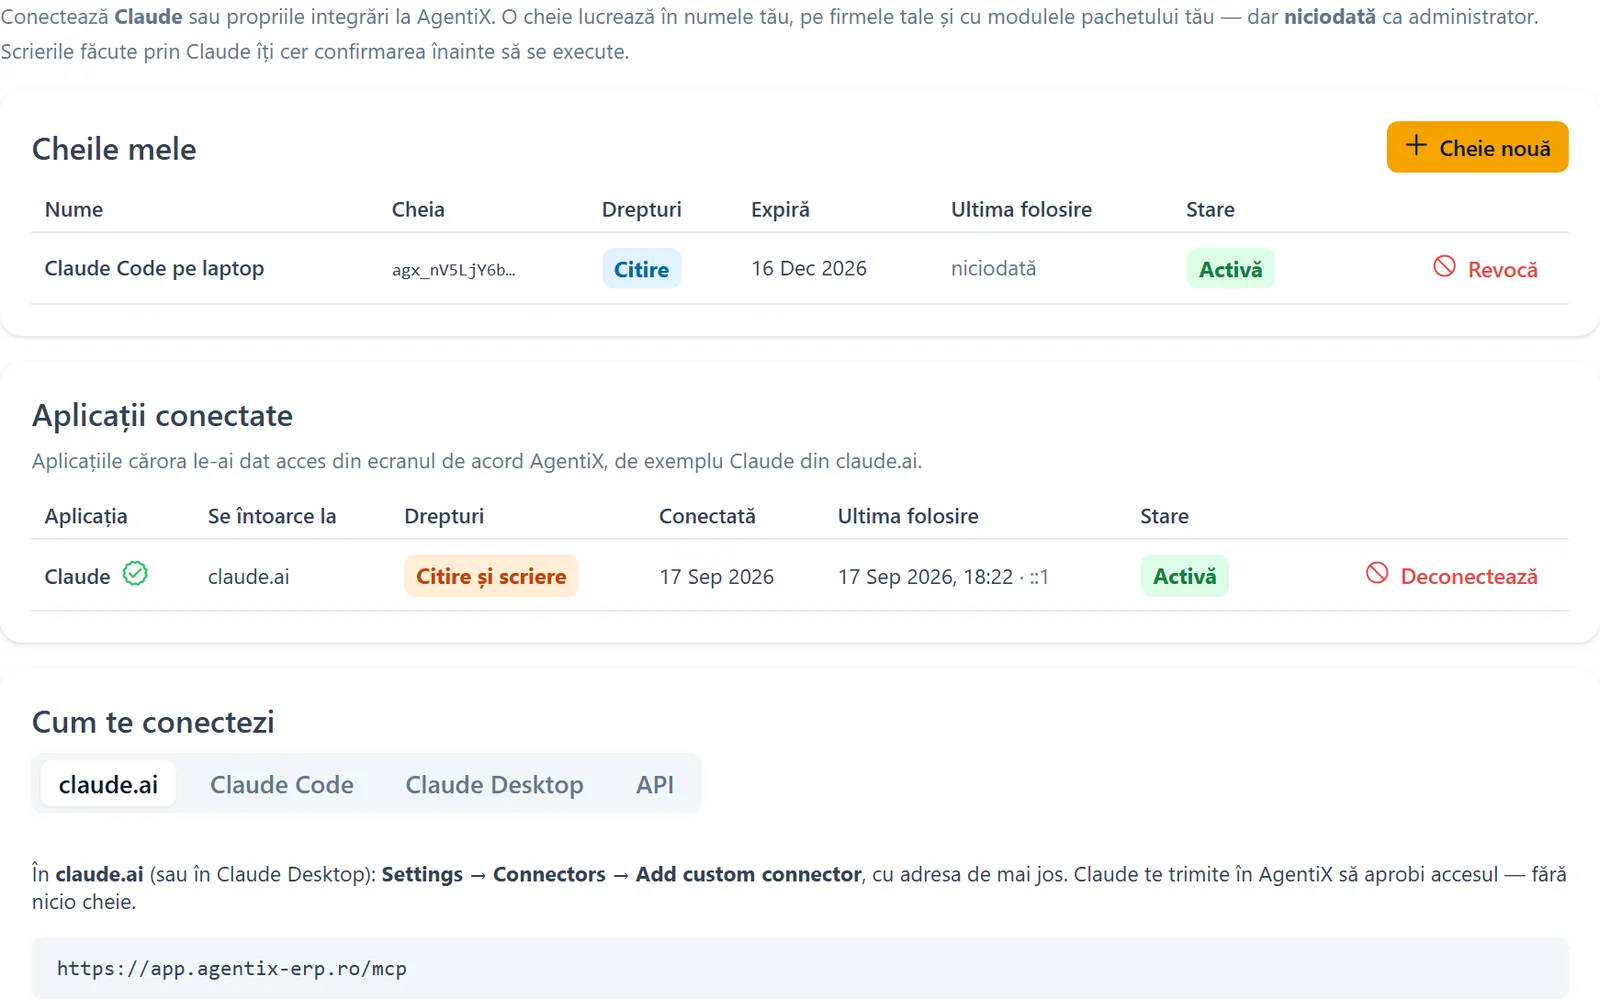Screen dimensions: 1600x999
Task: Click the disconnect icon in the Claude row
Action: (x=1377, y=573)
